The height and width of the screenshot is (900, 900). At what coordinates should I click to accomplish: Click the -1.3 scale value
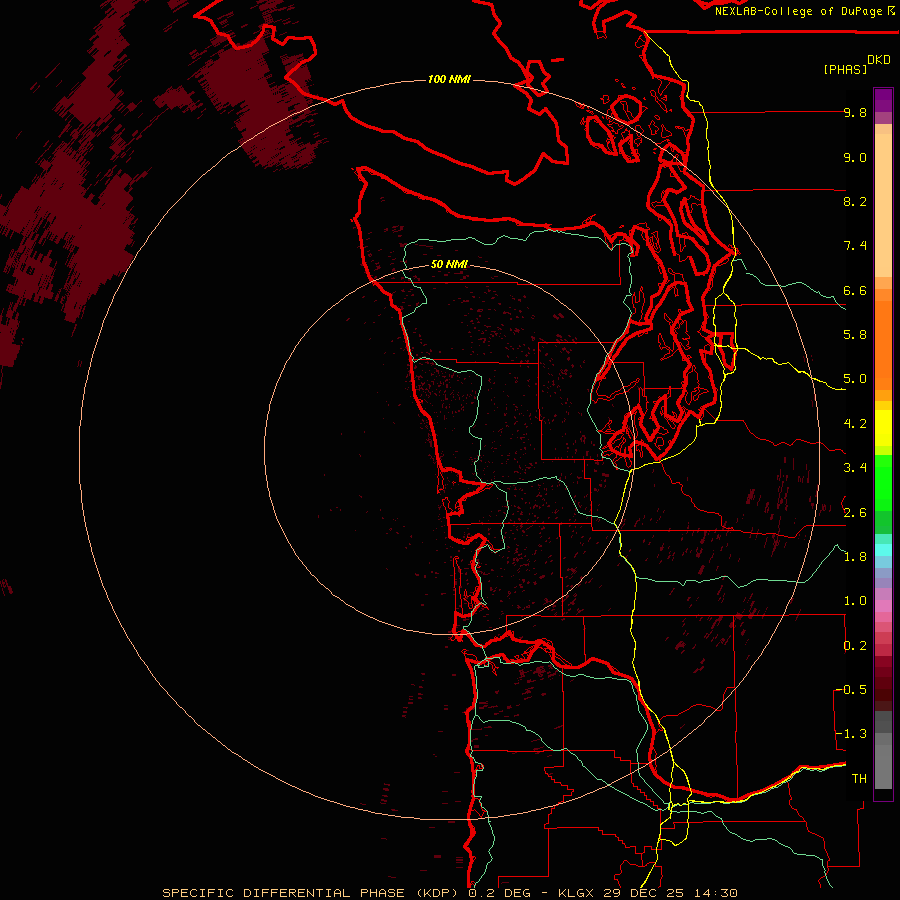click(852, 734)
